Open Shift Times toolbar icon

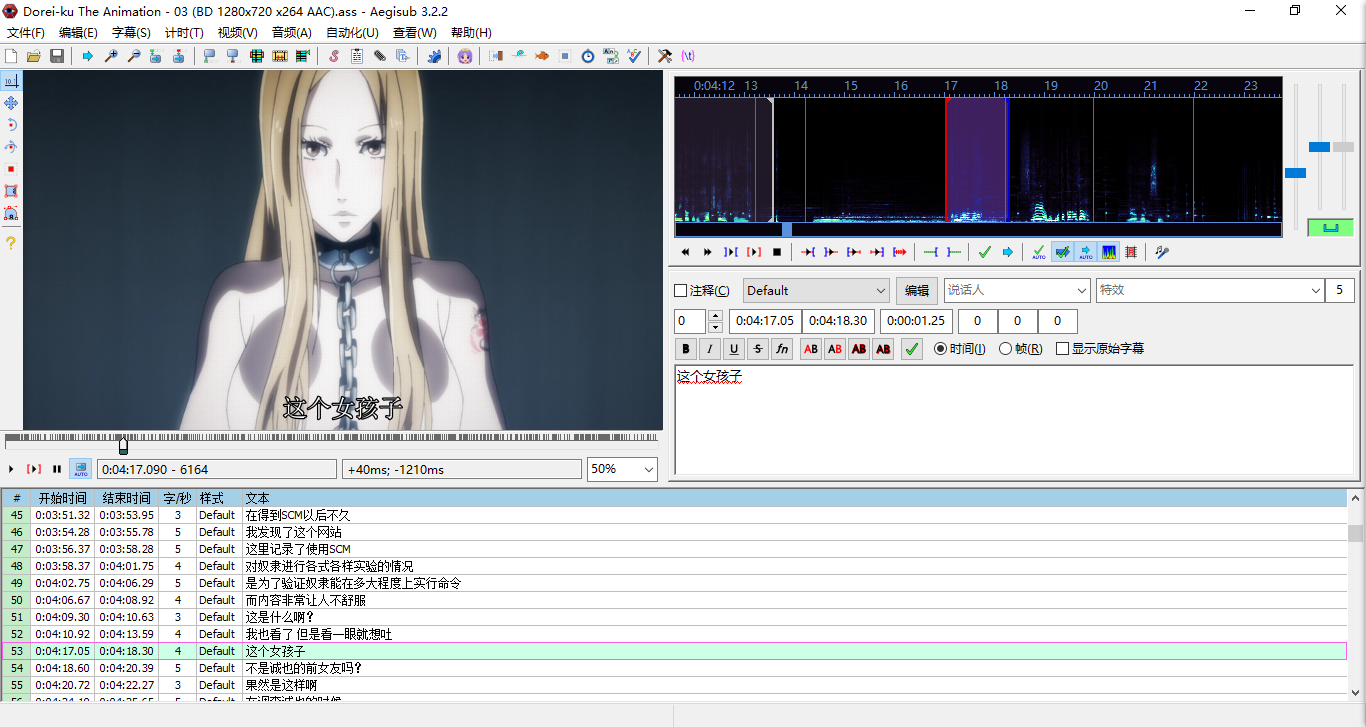(x=496, y=56)
